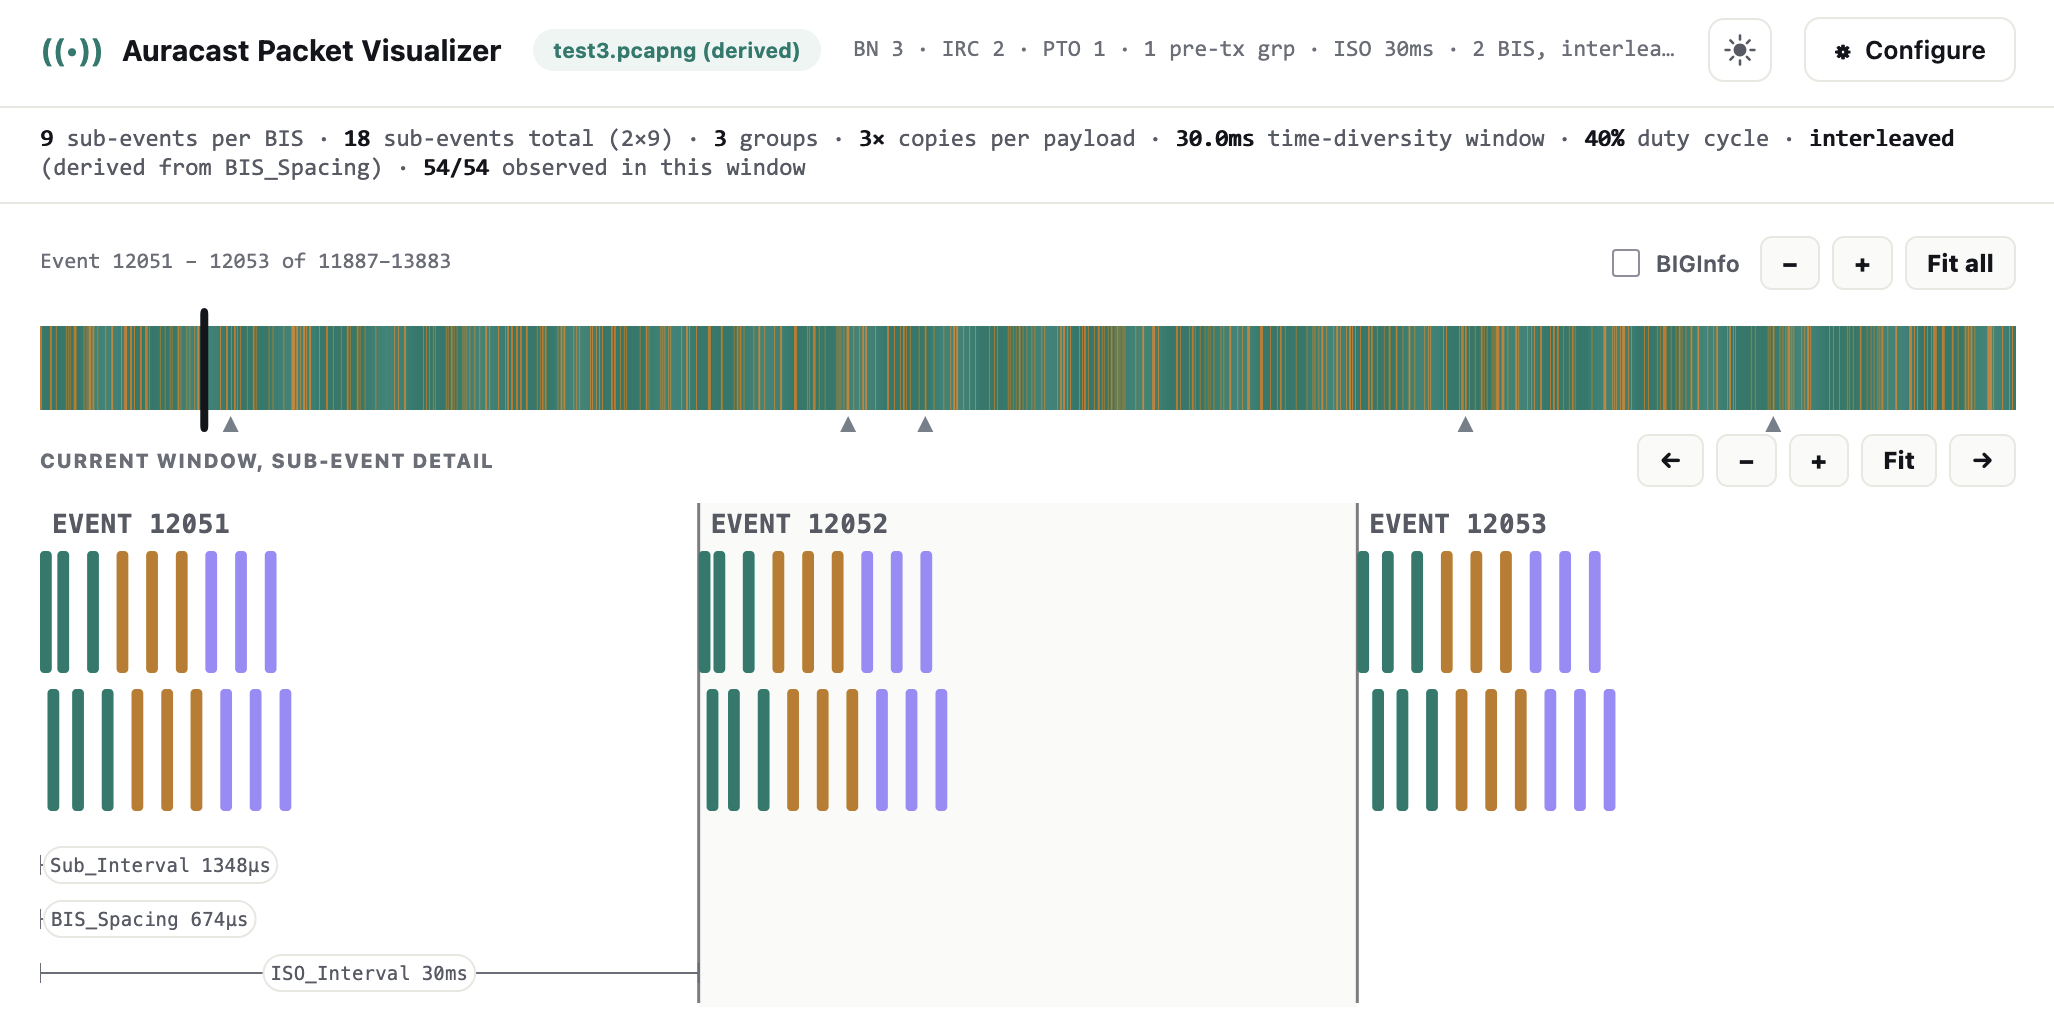
Task: Click the ISO 30ms parameter in header summary
Action: coord(1383,49)
